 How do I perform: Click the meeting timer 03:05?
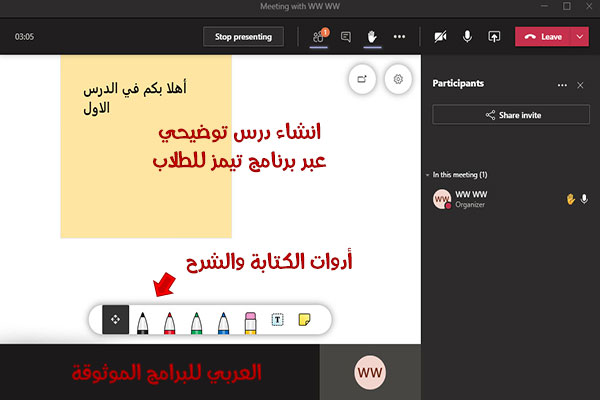[x=24, y=37]
